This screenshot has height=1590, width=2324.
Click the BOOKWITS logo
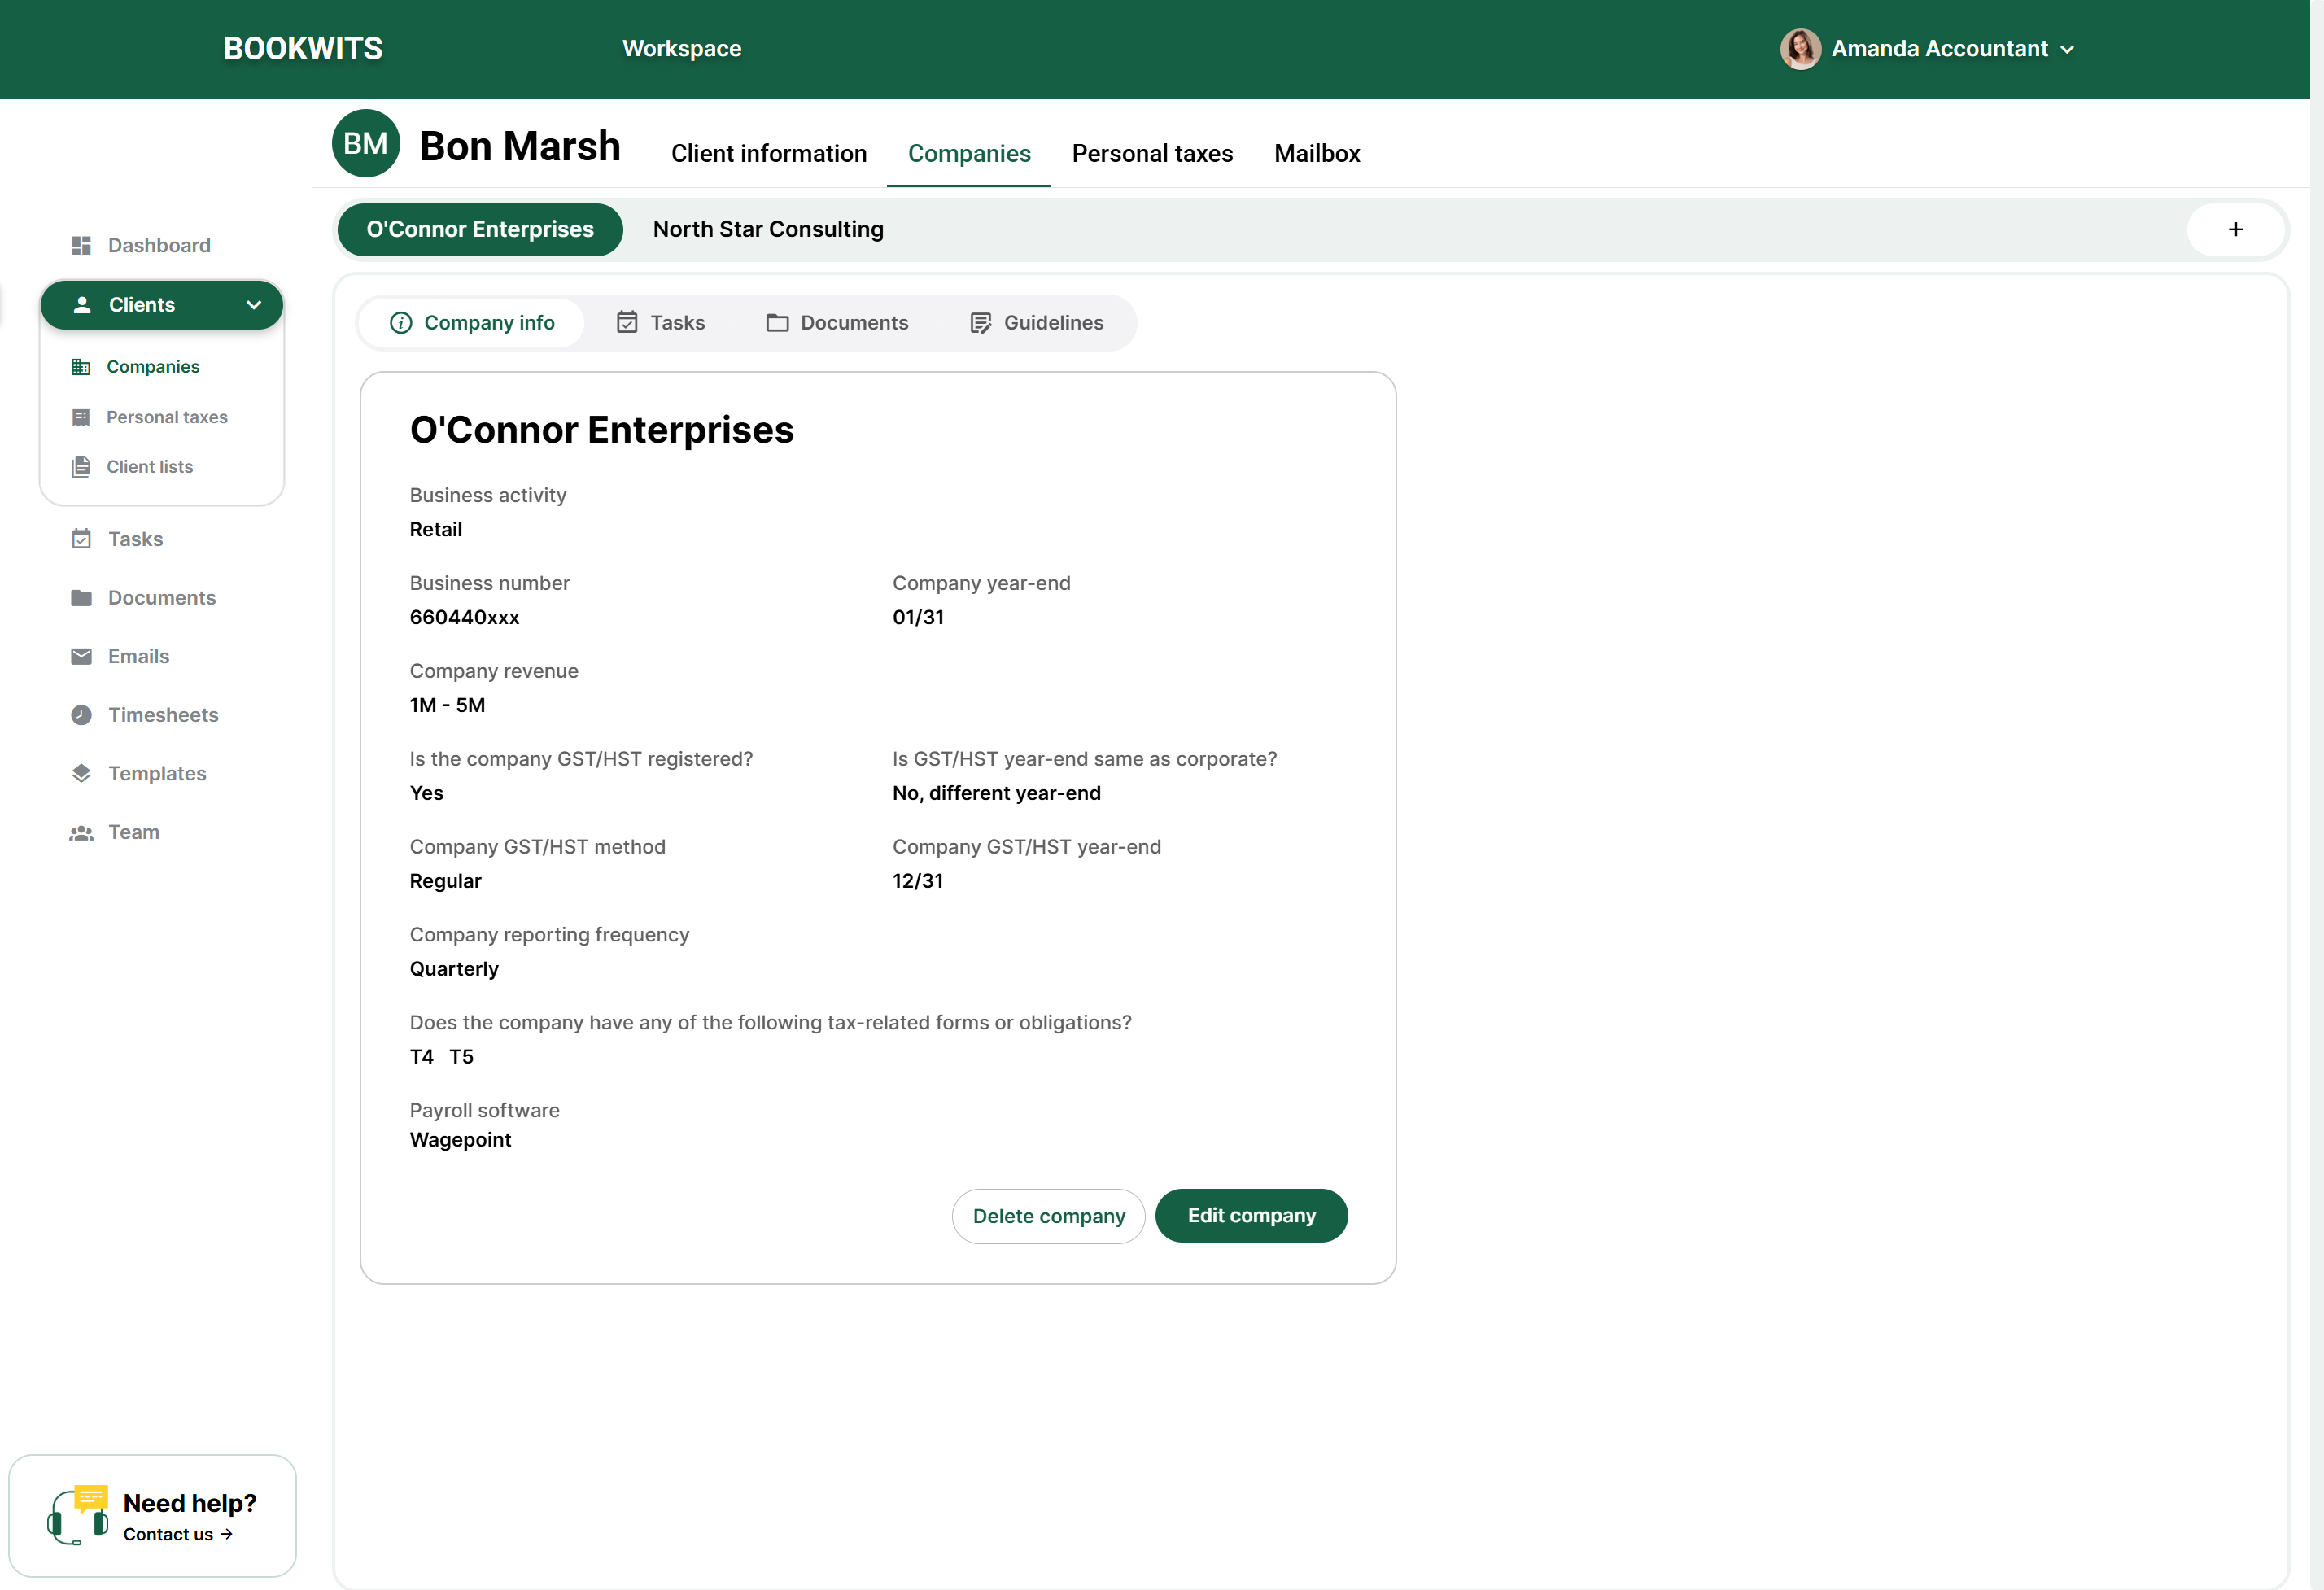303,48
